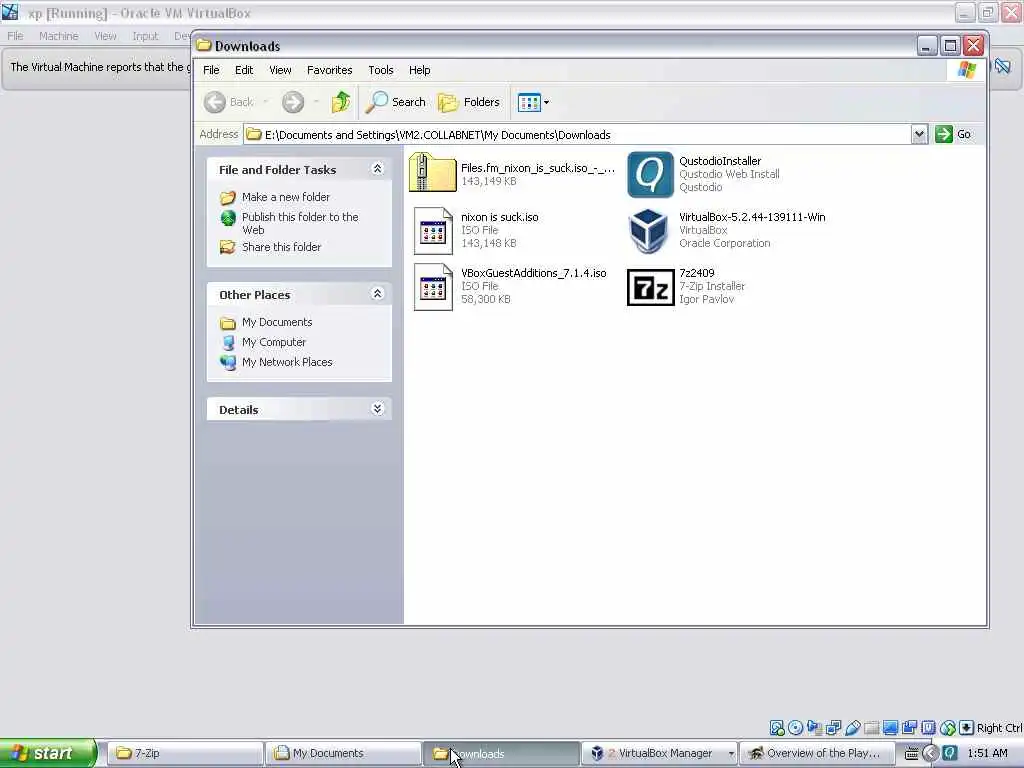This screenshot has width=1024, height=768.
Task: Open the File menu in Downloads window
Action: coord(211,70)
